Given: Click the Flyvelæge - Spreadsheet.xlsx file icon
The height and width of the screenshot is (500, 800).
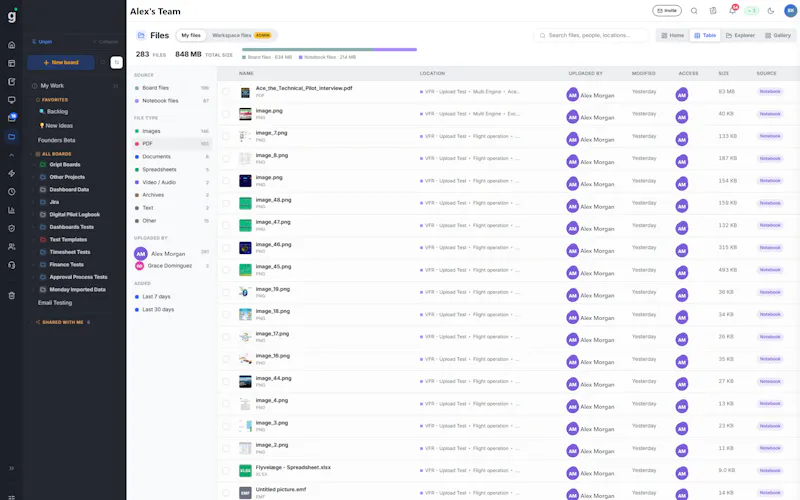Looking at the screenshot, I should click(x=245, y=470).
